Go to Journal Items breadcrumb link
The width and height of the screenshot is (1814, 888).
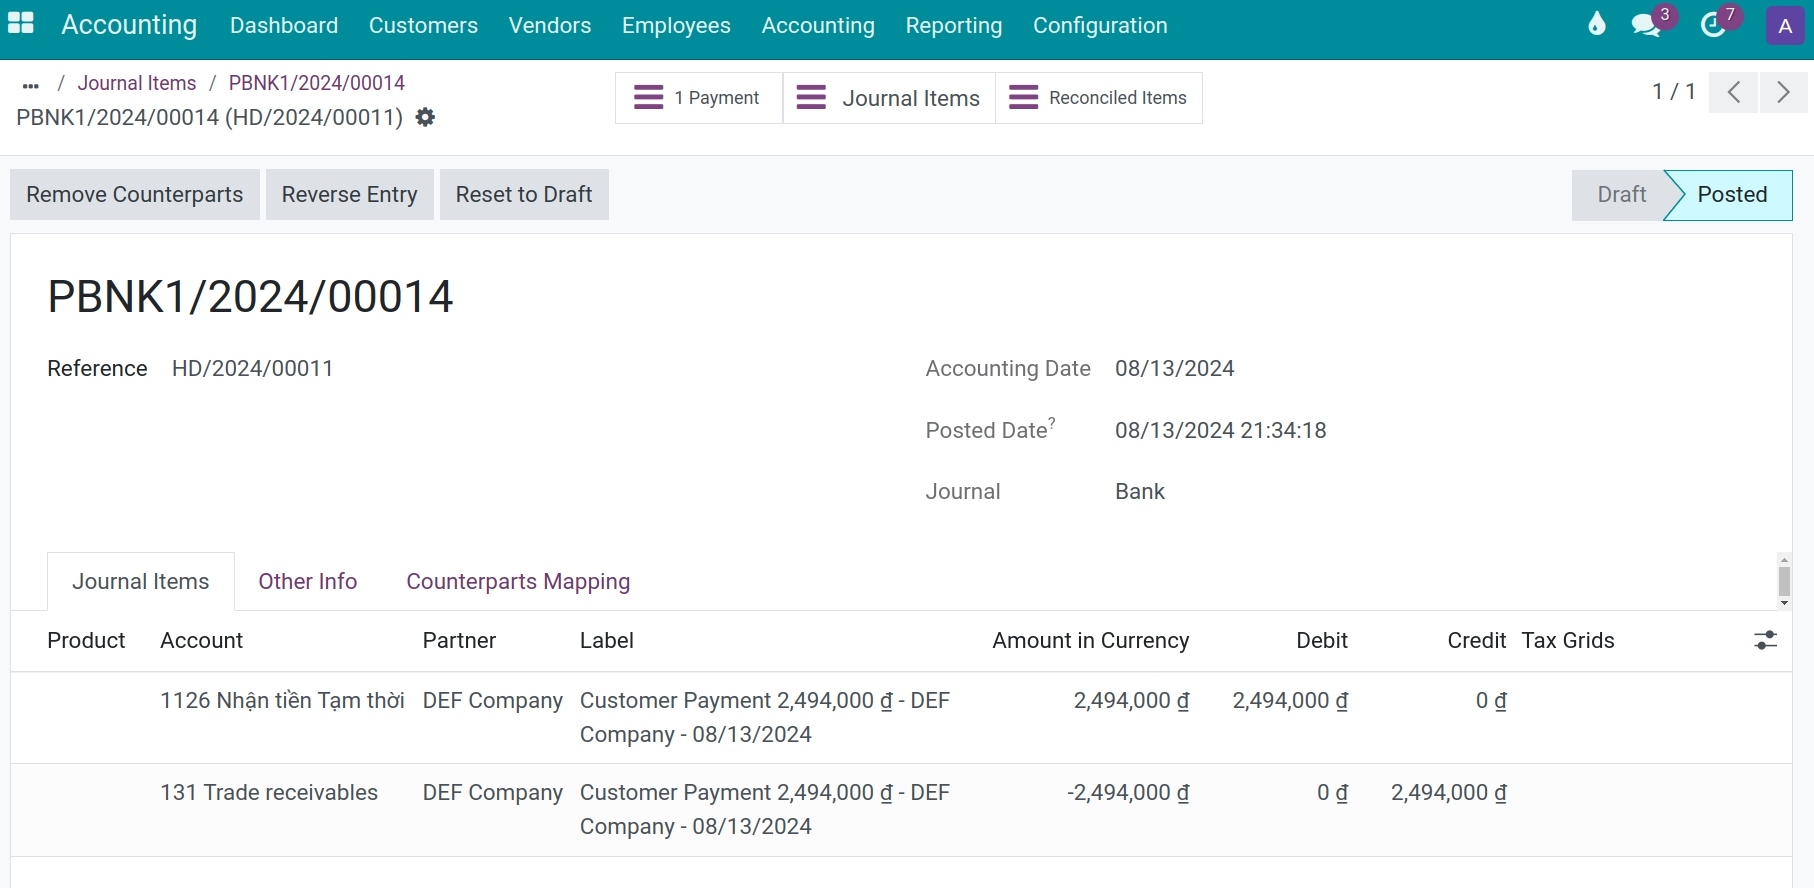coord(137,83)
